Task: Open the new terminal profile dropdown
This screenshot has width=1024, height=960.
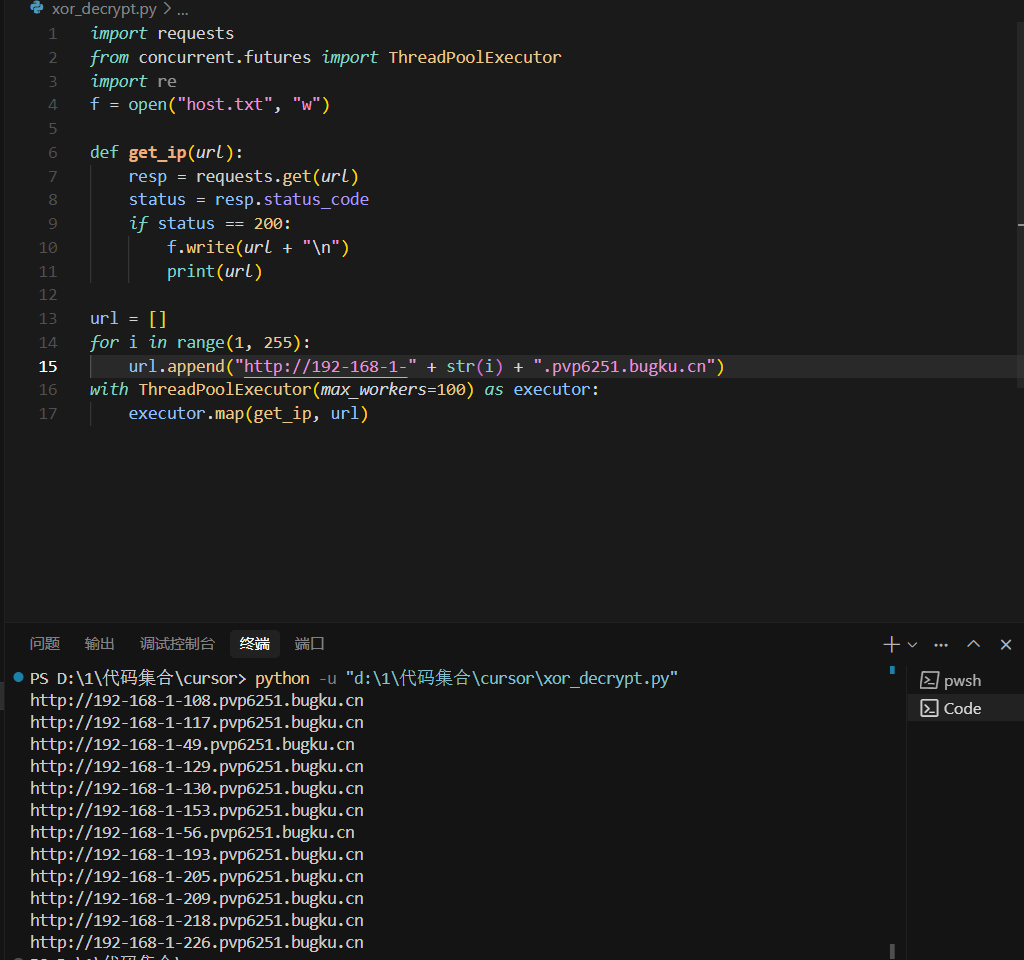Action: pos(912,645)
